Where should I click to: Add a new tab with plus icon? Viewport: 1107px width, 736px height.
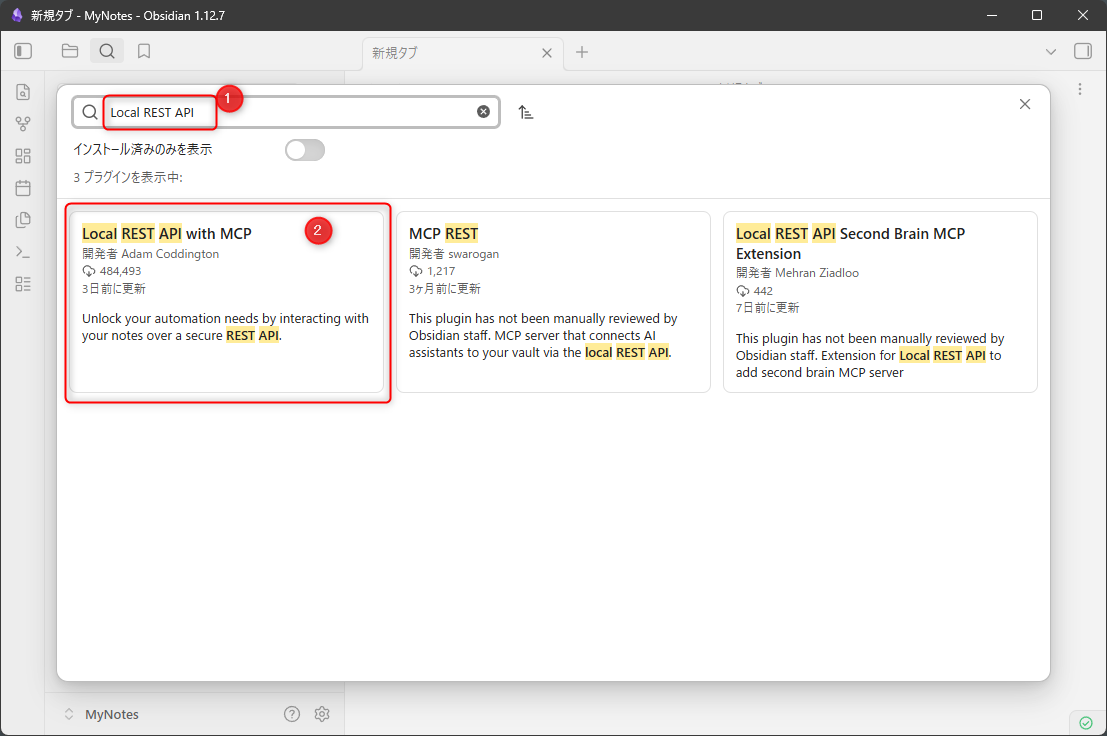582,52
